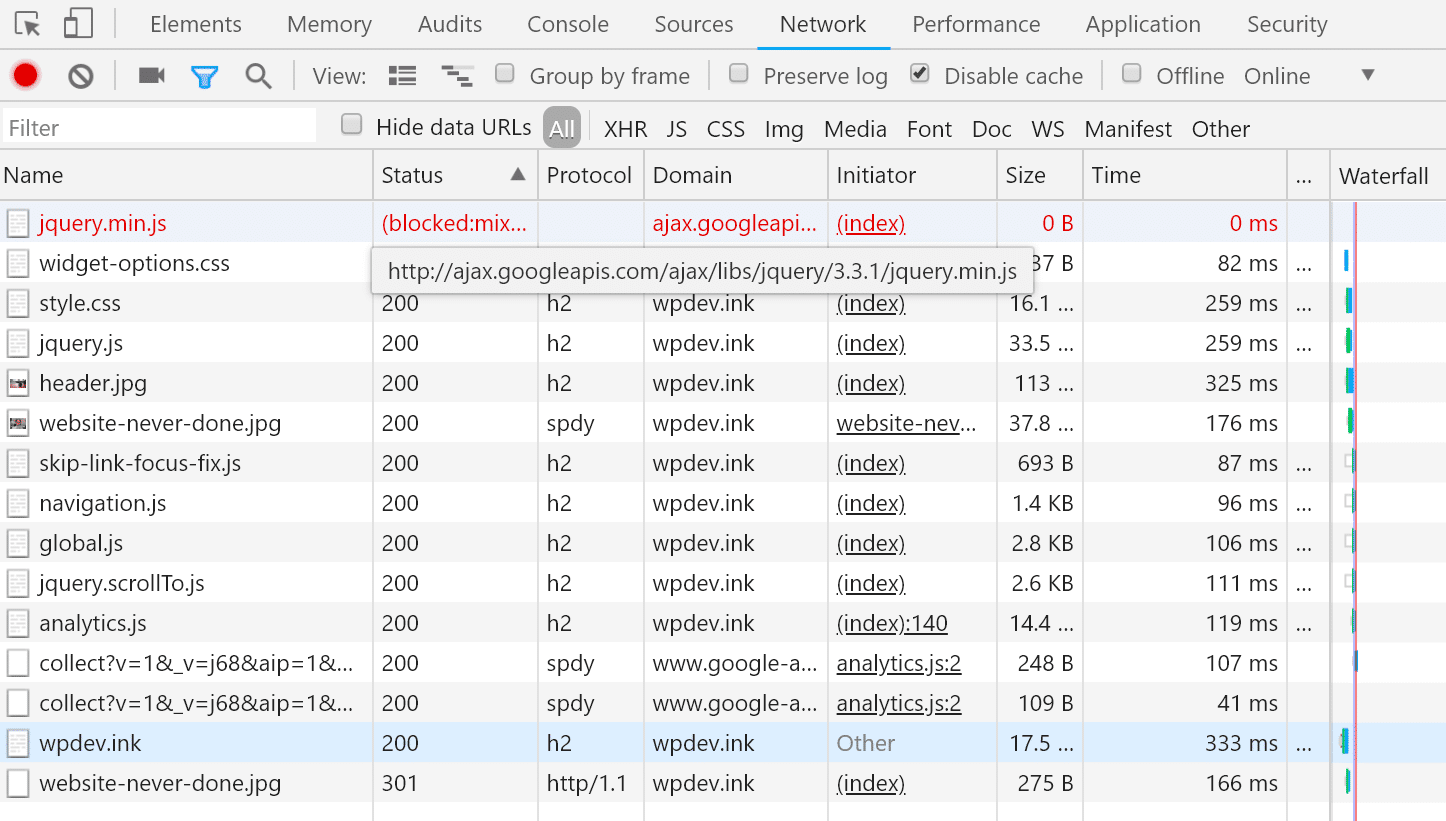
Task: Open the network filter options
Action: click(x=205, y=75)
